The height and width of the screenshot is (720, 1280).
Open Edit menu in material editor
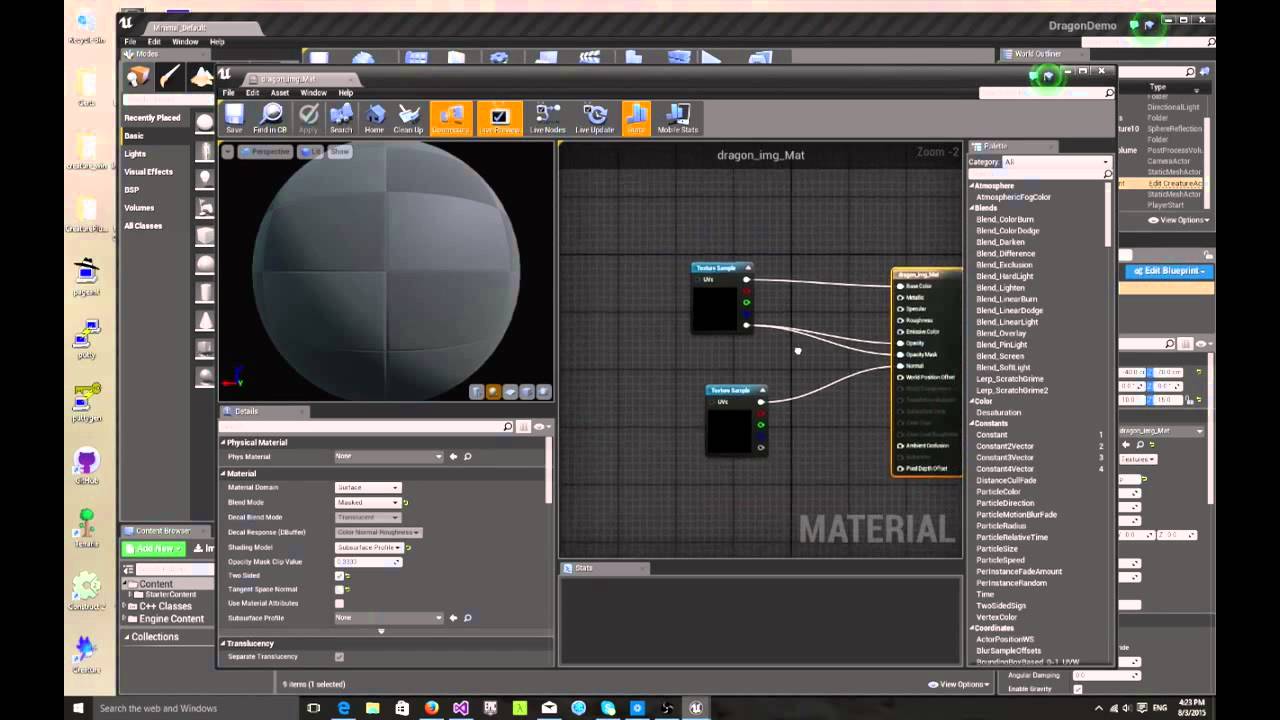click(252, 93)
